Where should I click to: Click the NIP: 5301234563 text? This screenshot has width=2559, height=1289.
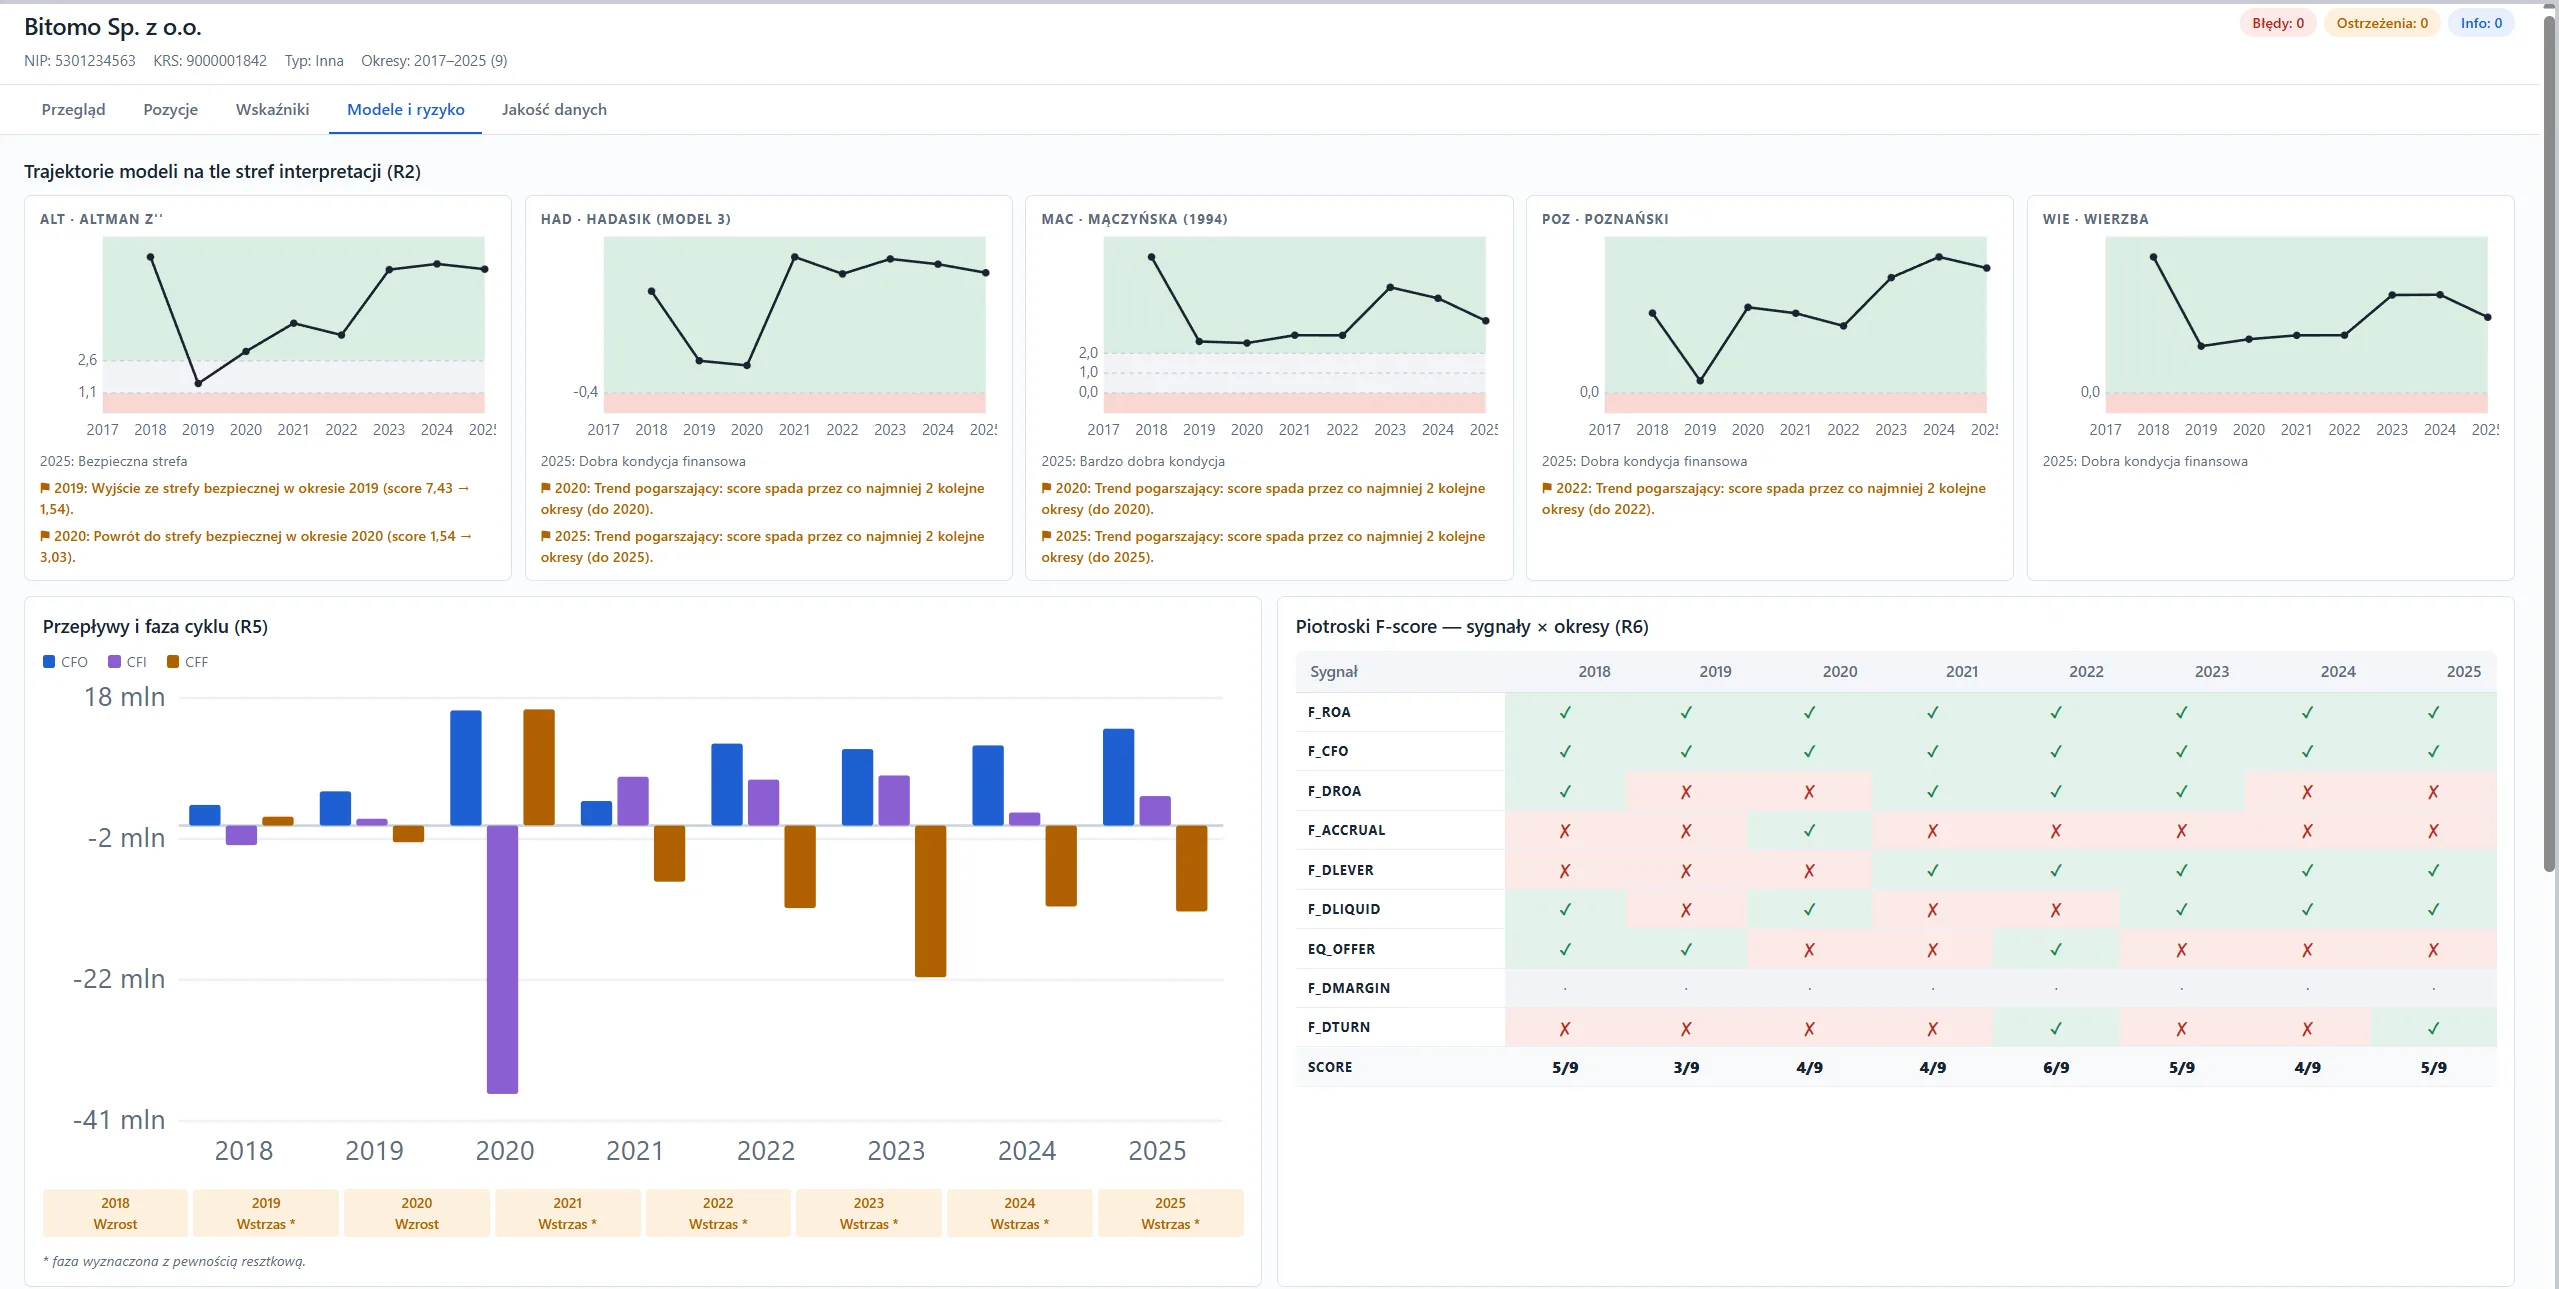click(80, 61)
